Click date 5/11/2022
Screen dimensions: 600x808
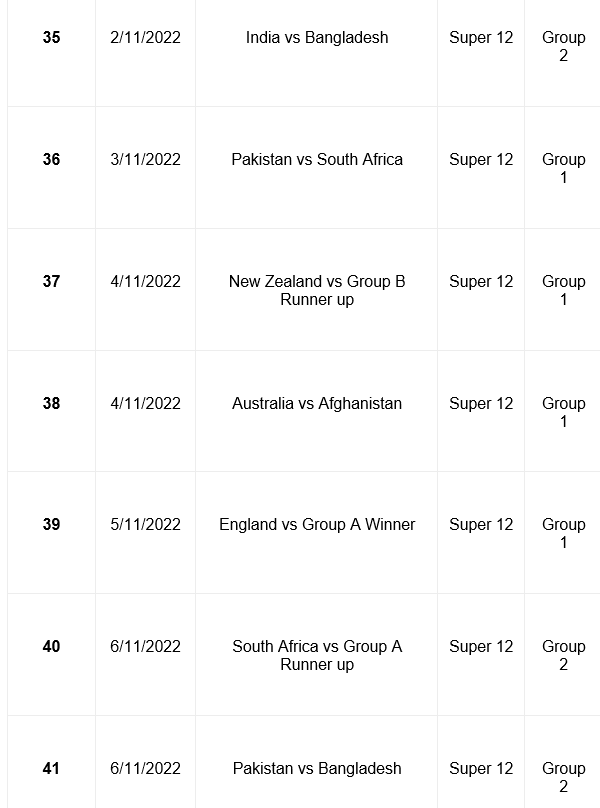point(145,525)
